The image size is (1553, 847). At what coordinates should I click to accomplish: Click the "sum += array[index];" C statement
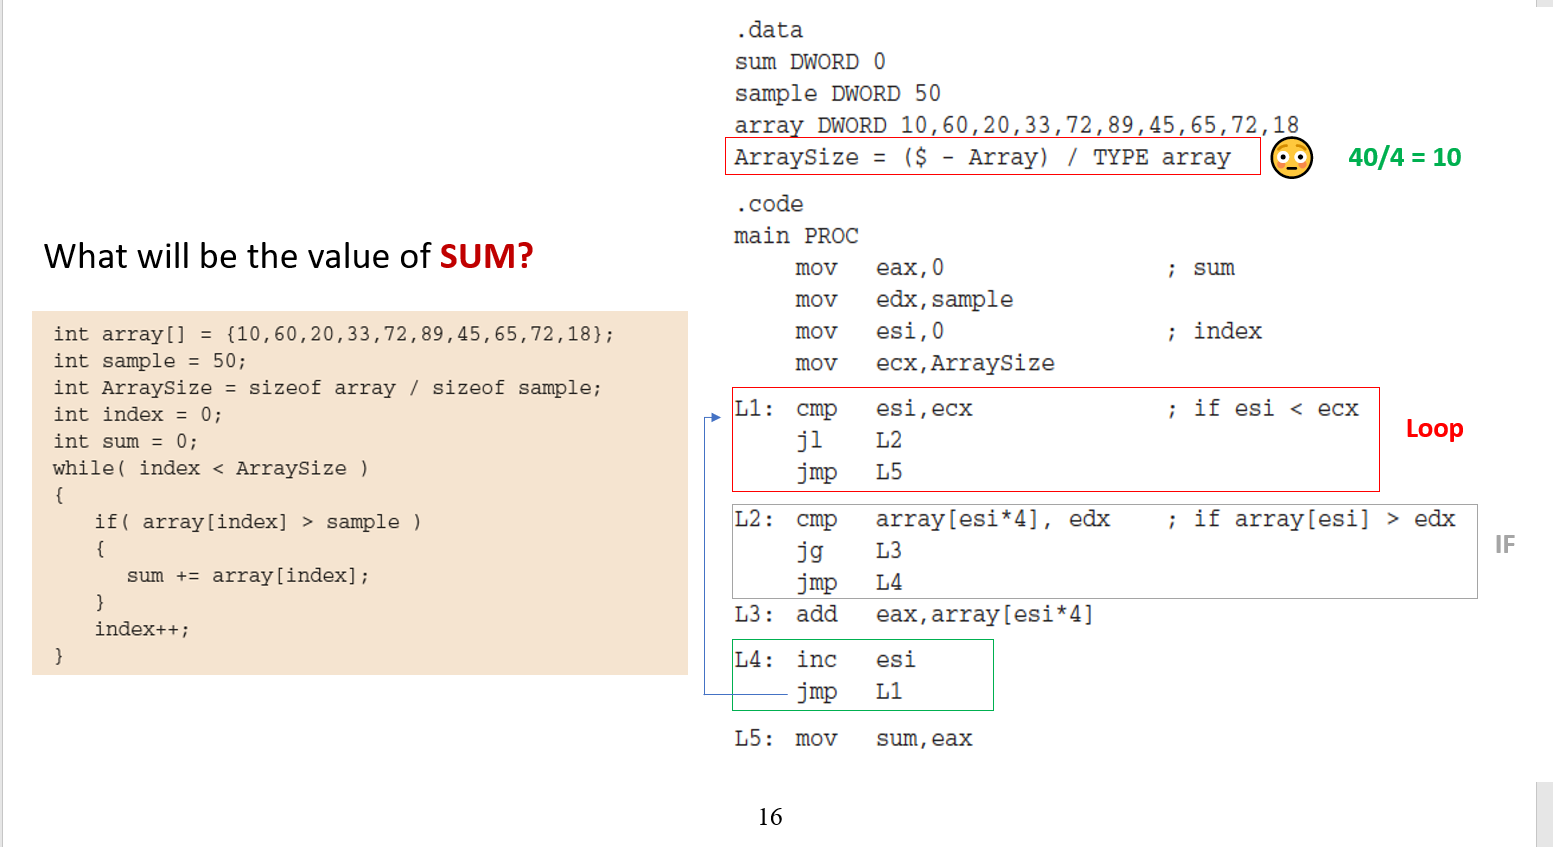point(247,576)
